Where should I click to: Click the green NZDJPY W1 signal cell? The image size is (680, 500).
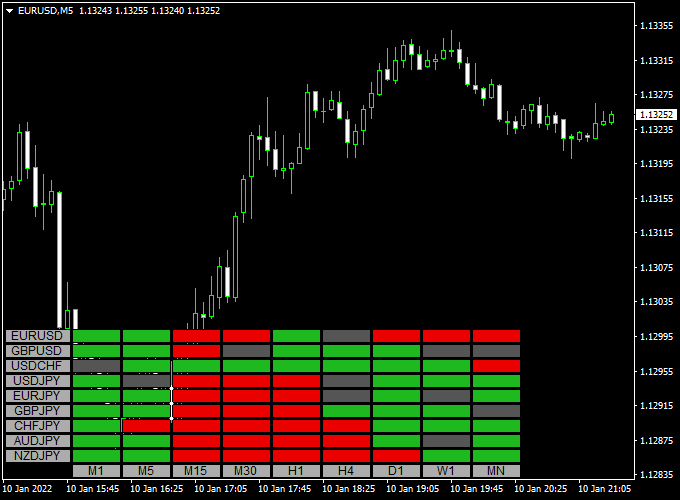(447, 456)
